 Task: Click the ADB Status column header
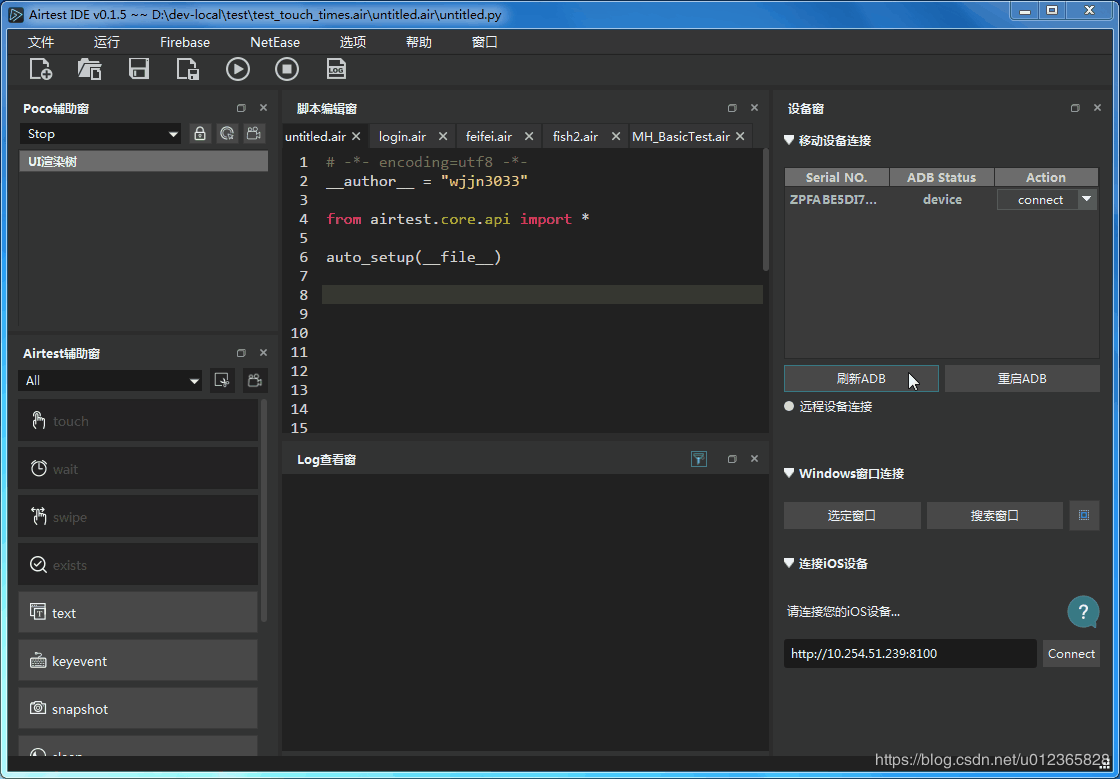(x=941, y=177)
